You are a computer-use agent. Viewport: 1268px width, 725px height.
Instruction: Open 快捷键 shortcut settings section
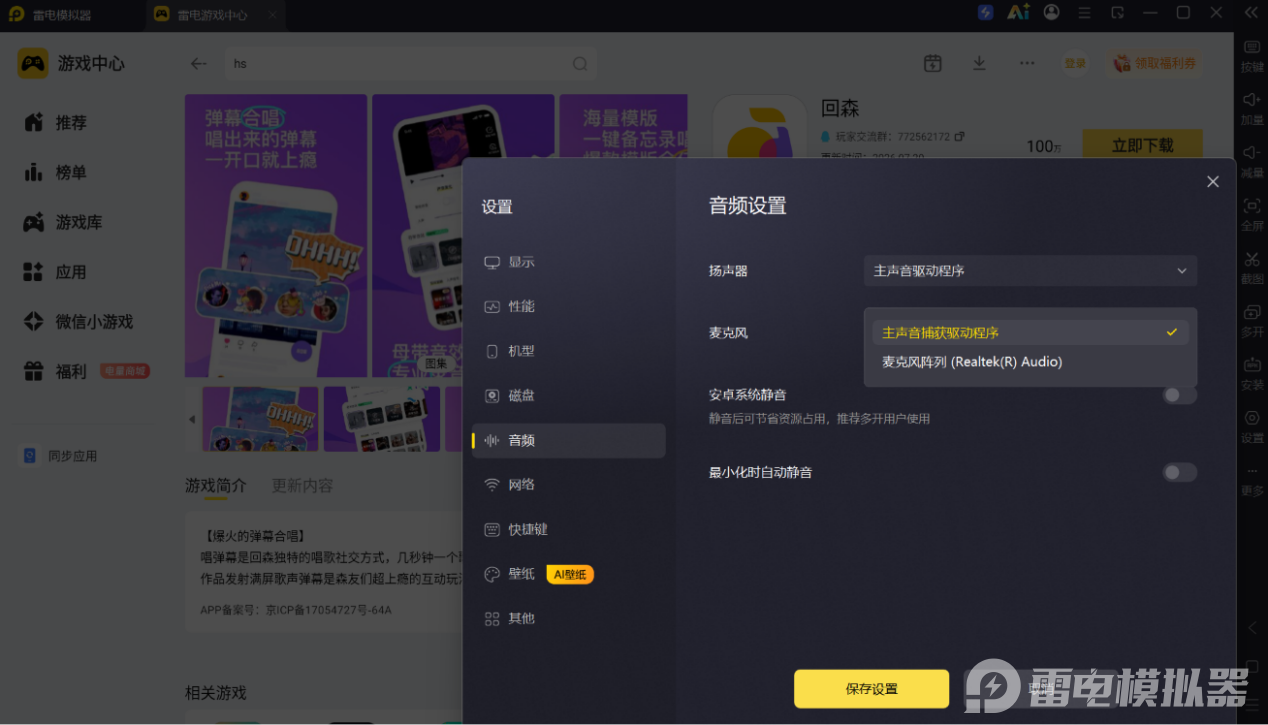[568, 529]
